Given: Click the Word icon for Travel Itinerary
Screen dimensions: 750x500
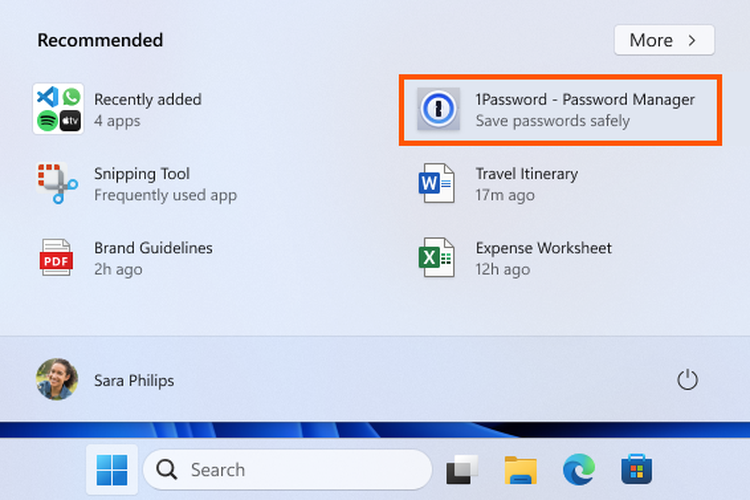Looking at the screenshot, I should pyautogui.click(x=437, y=183).
